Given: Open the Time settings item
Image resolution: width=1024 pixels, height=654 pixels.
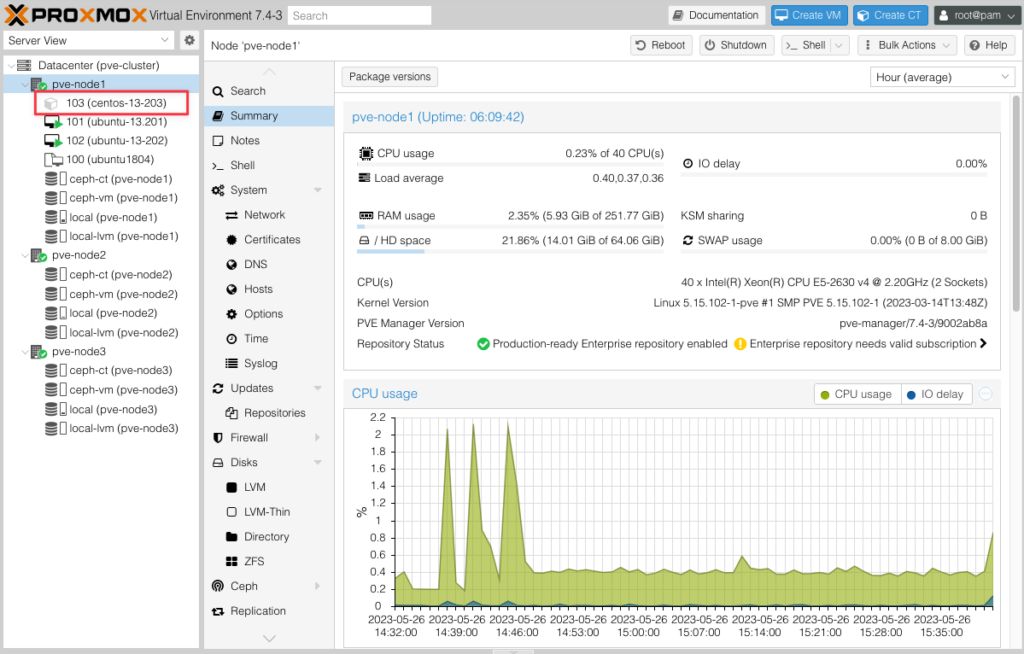Looking at the screenshot, I should [268, 339].
